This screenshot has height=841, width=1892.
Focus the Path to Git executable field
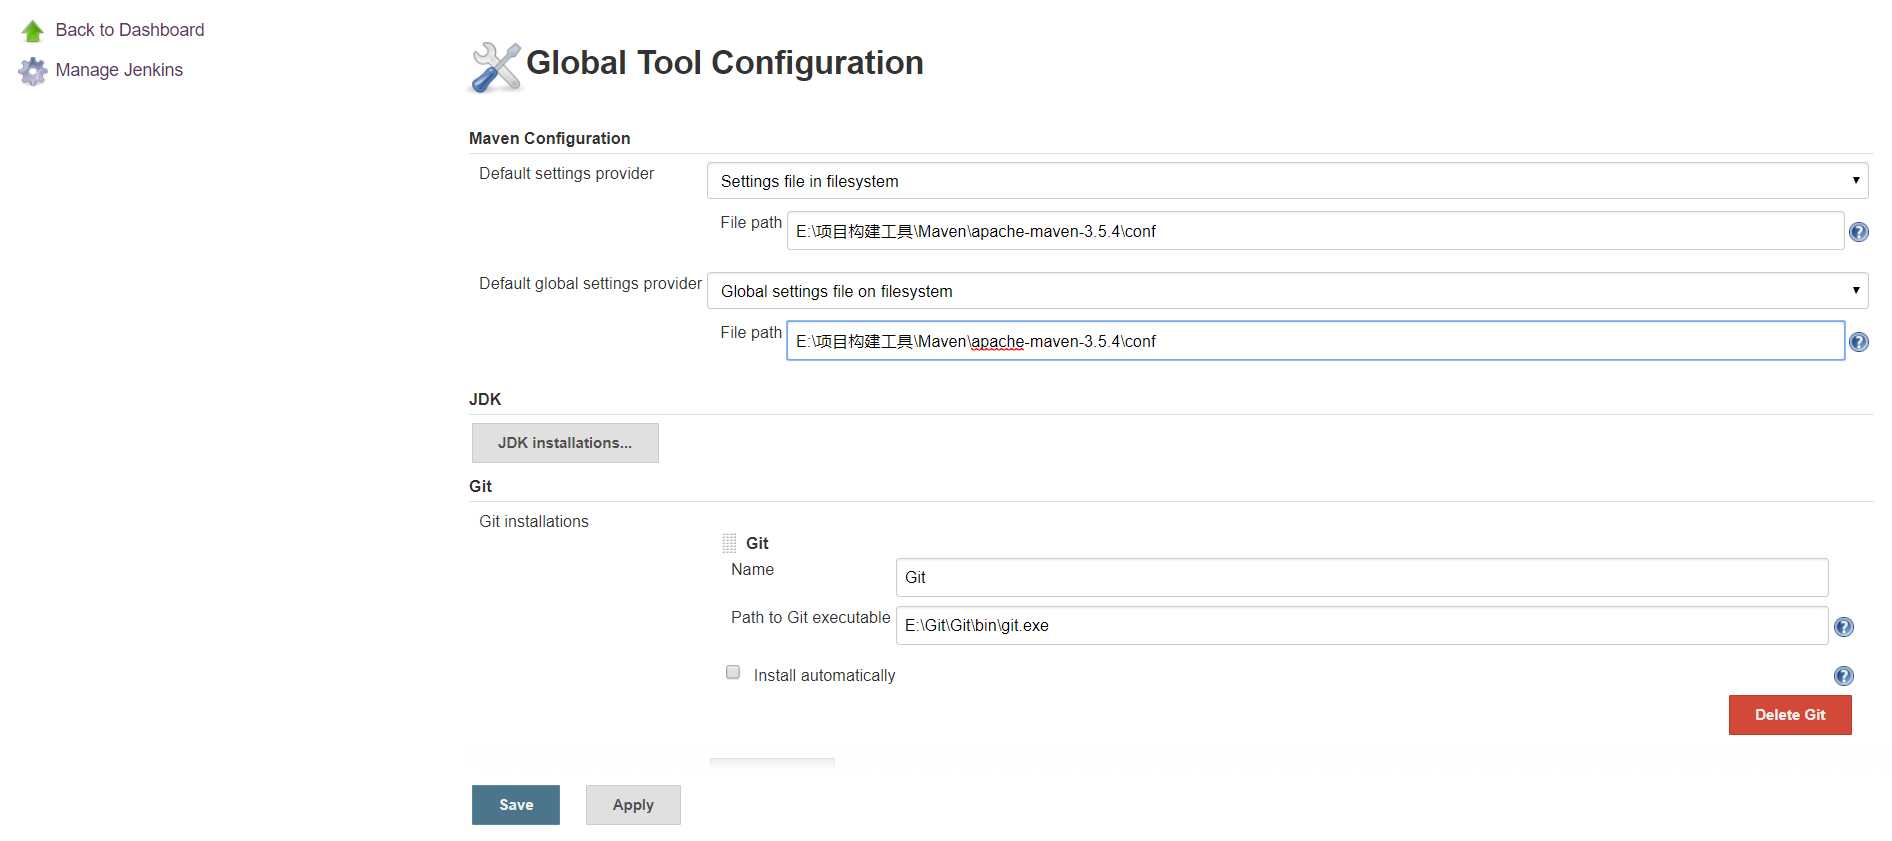(x=1361, y=626)
